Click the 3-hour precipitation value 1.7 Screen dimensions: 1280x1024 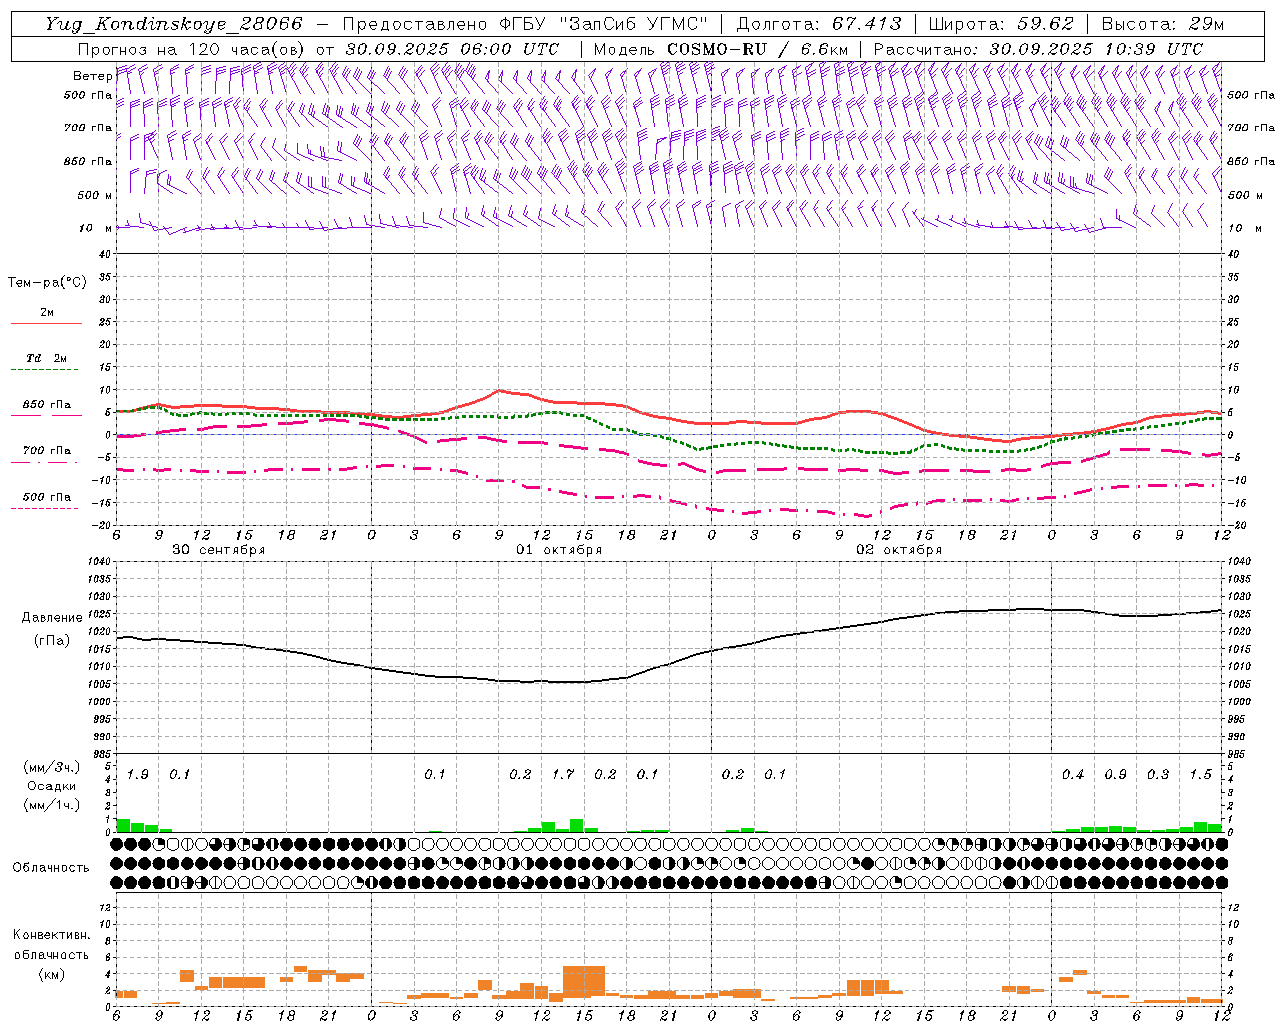[563, 775]
